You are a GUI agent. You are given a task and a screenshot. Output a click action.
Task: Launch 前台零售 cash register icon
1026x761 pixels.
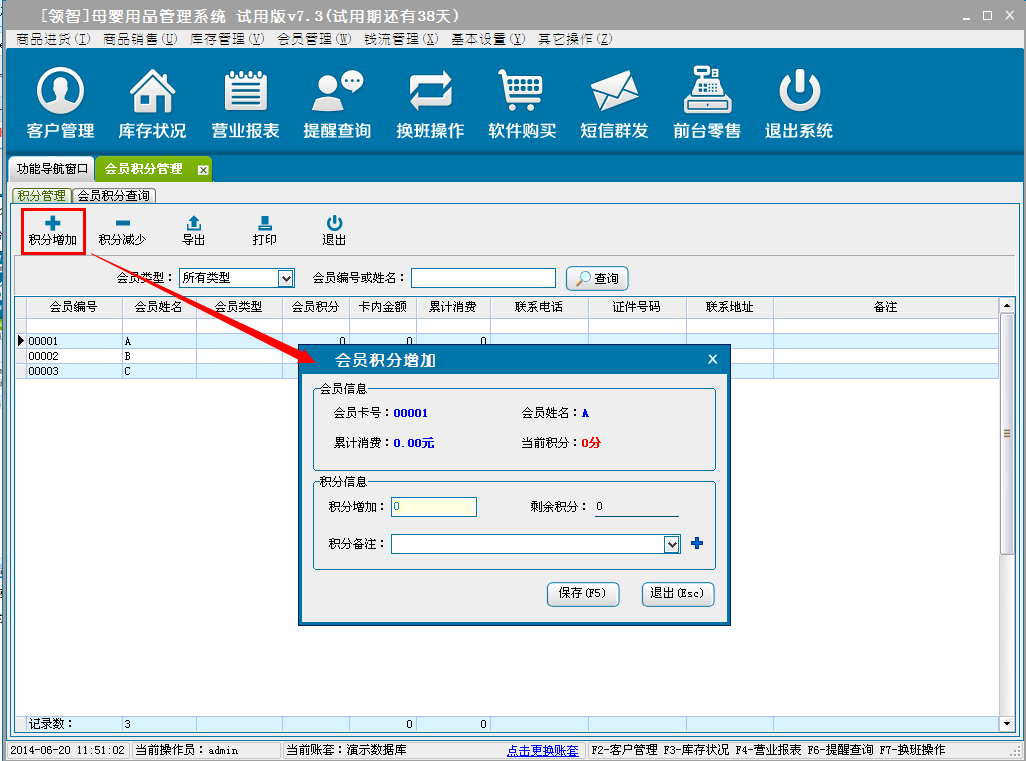[707, 103]
